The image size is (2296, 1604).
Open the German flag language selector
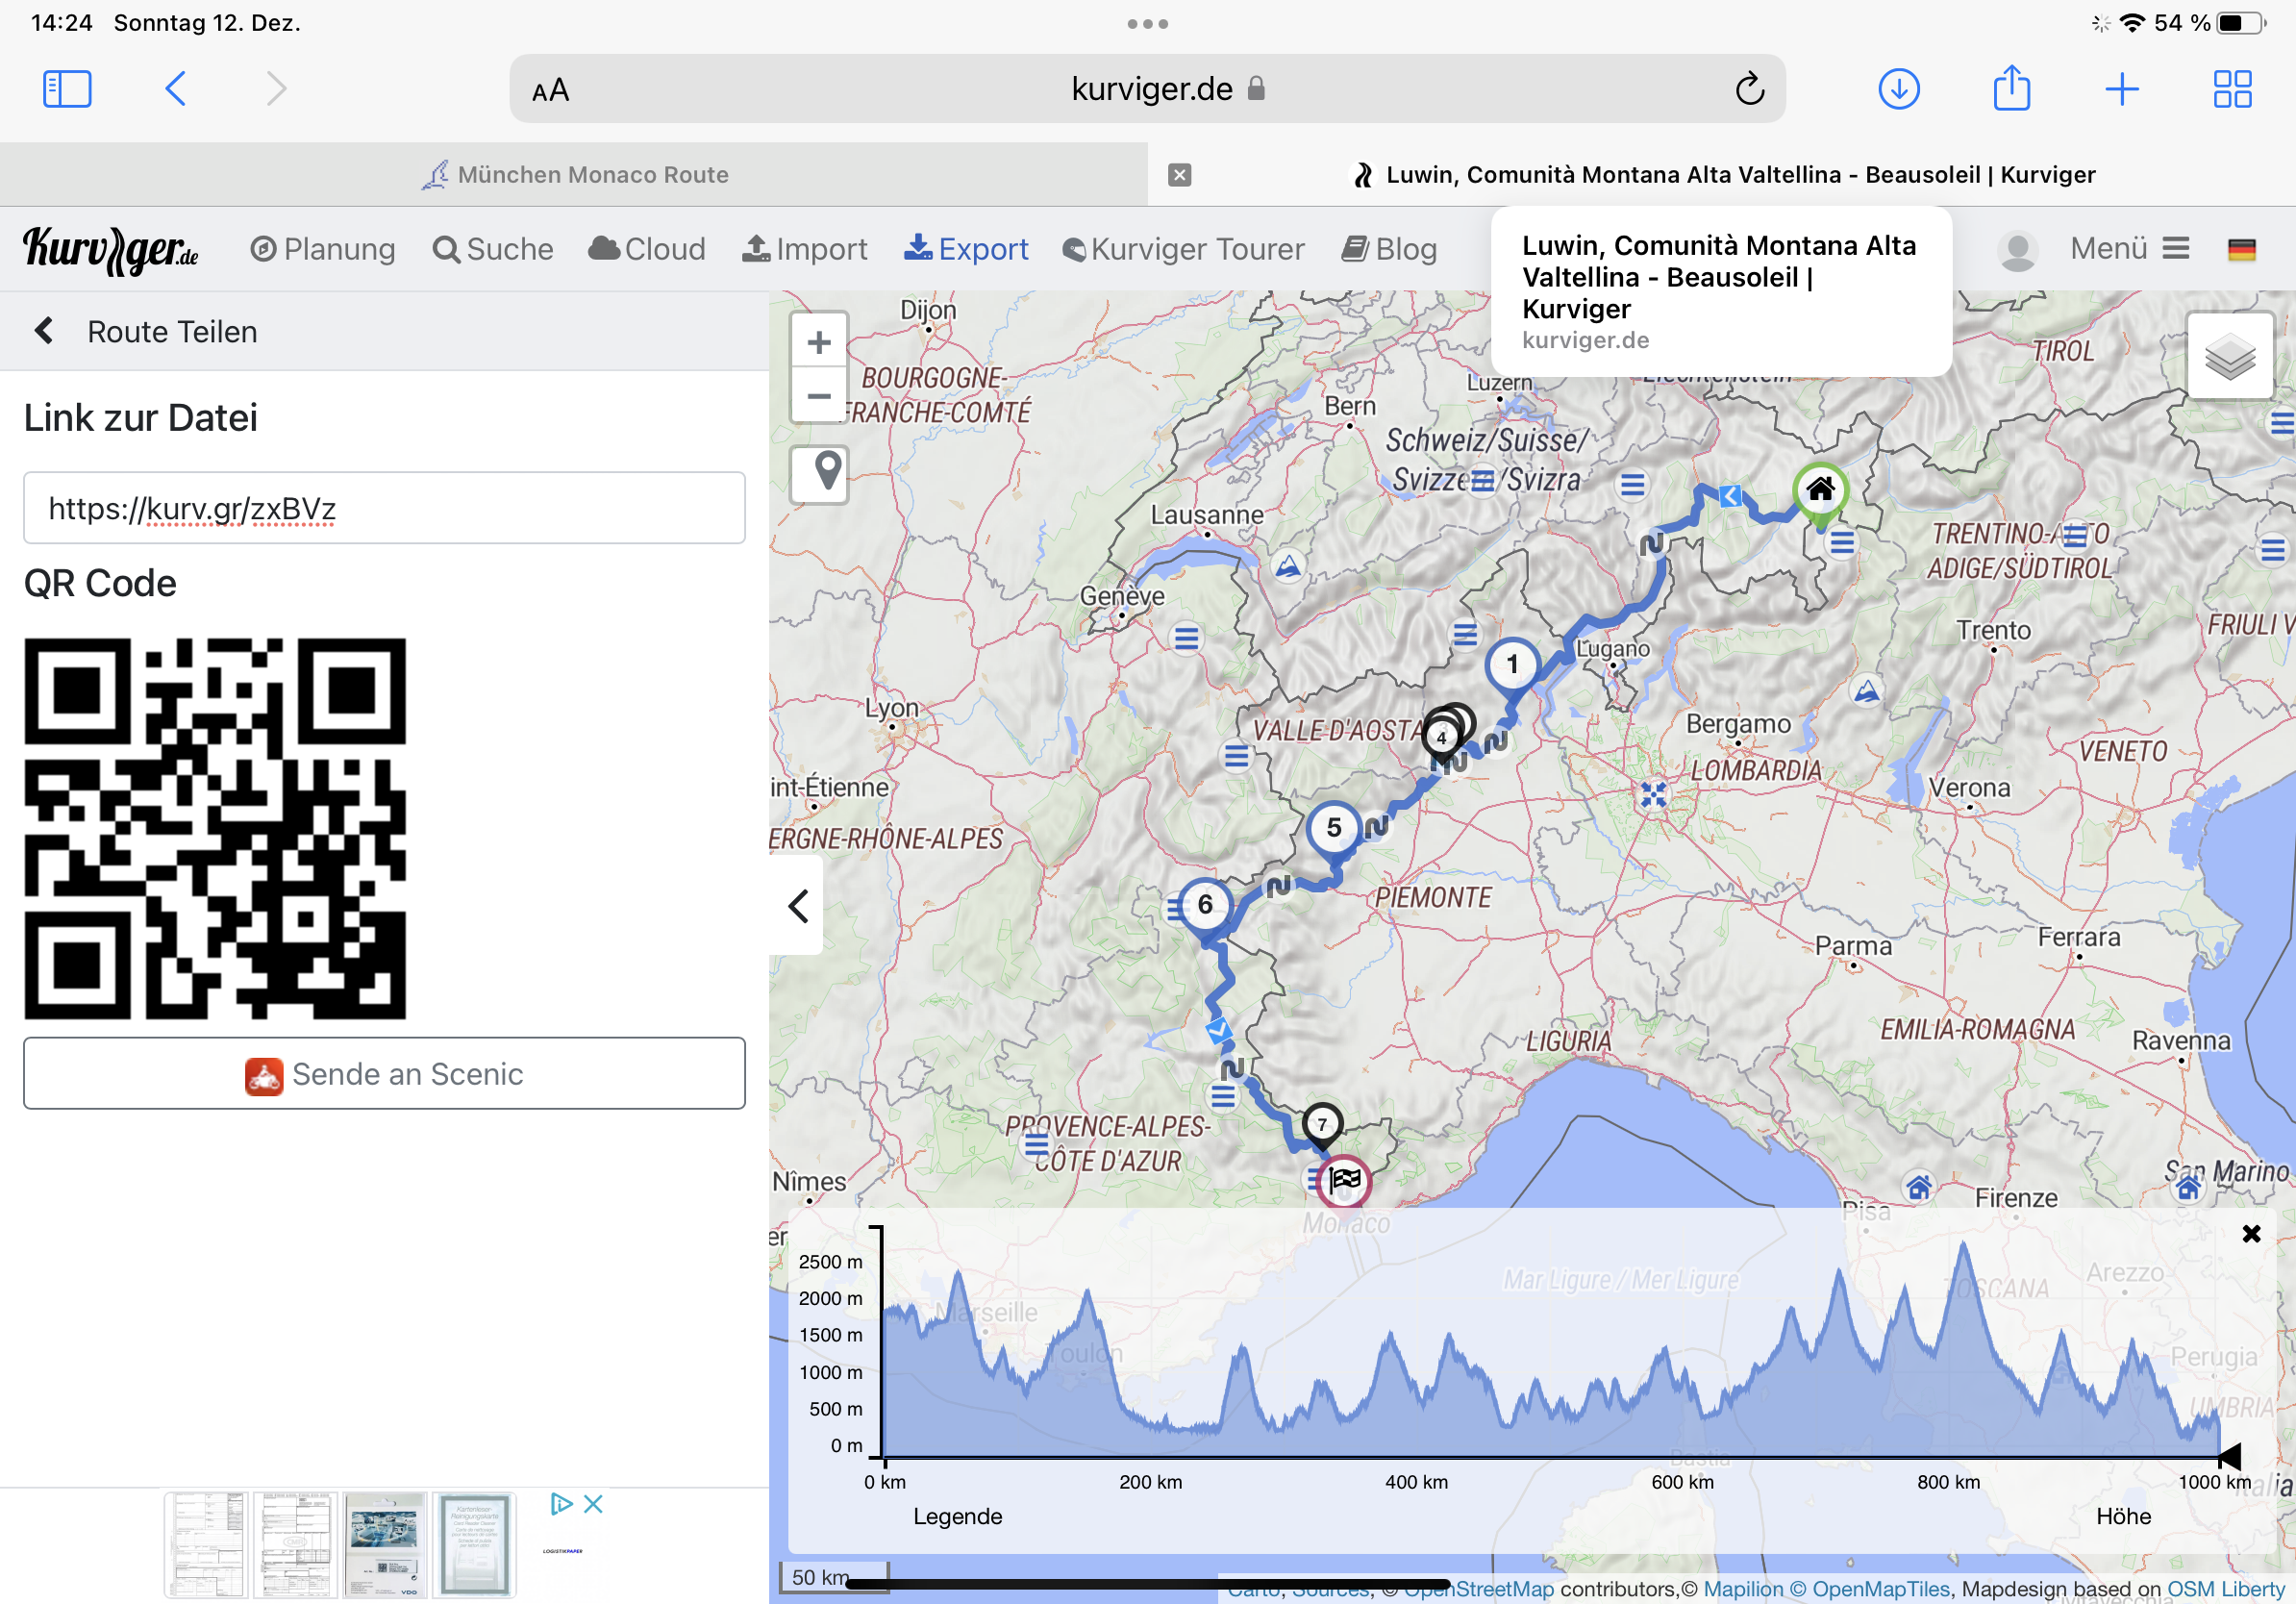click(x=2242, y=249)
